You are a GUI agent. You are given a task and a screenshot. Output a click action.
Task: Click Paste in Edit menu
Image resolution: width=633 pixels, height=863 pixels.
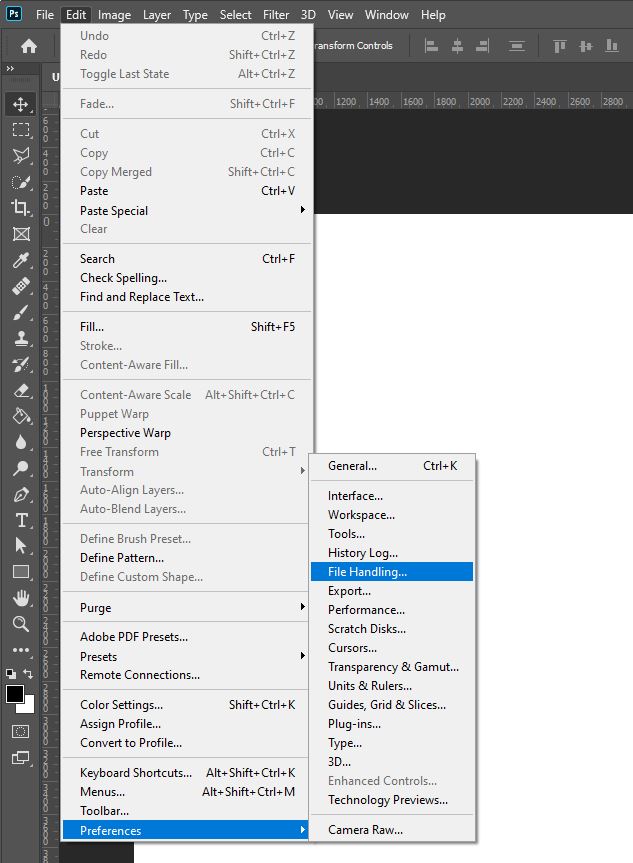point(187,191)
